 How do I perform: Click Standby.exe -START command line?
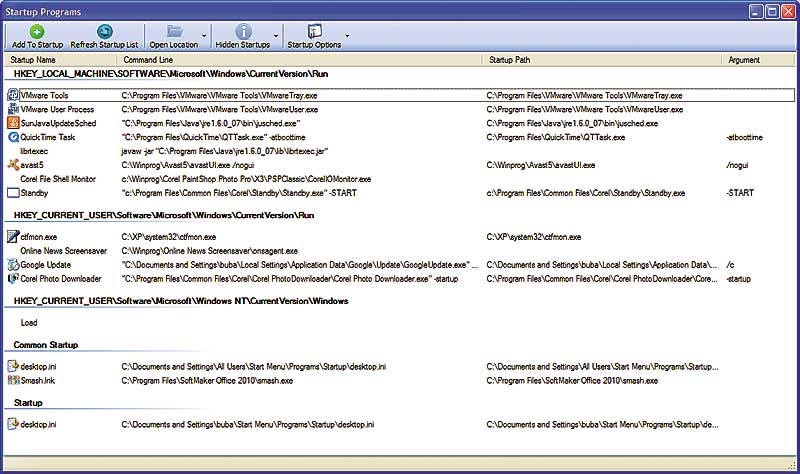point(239,193)
